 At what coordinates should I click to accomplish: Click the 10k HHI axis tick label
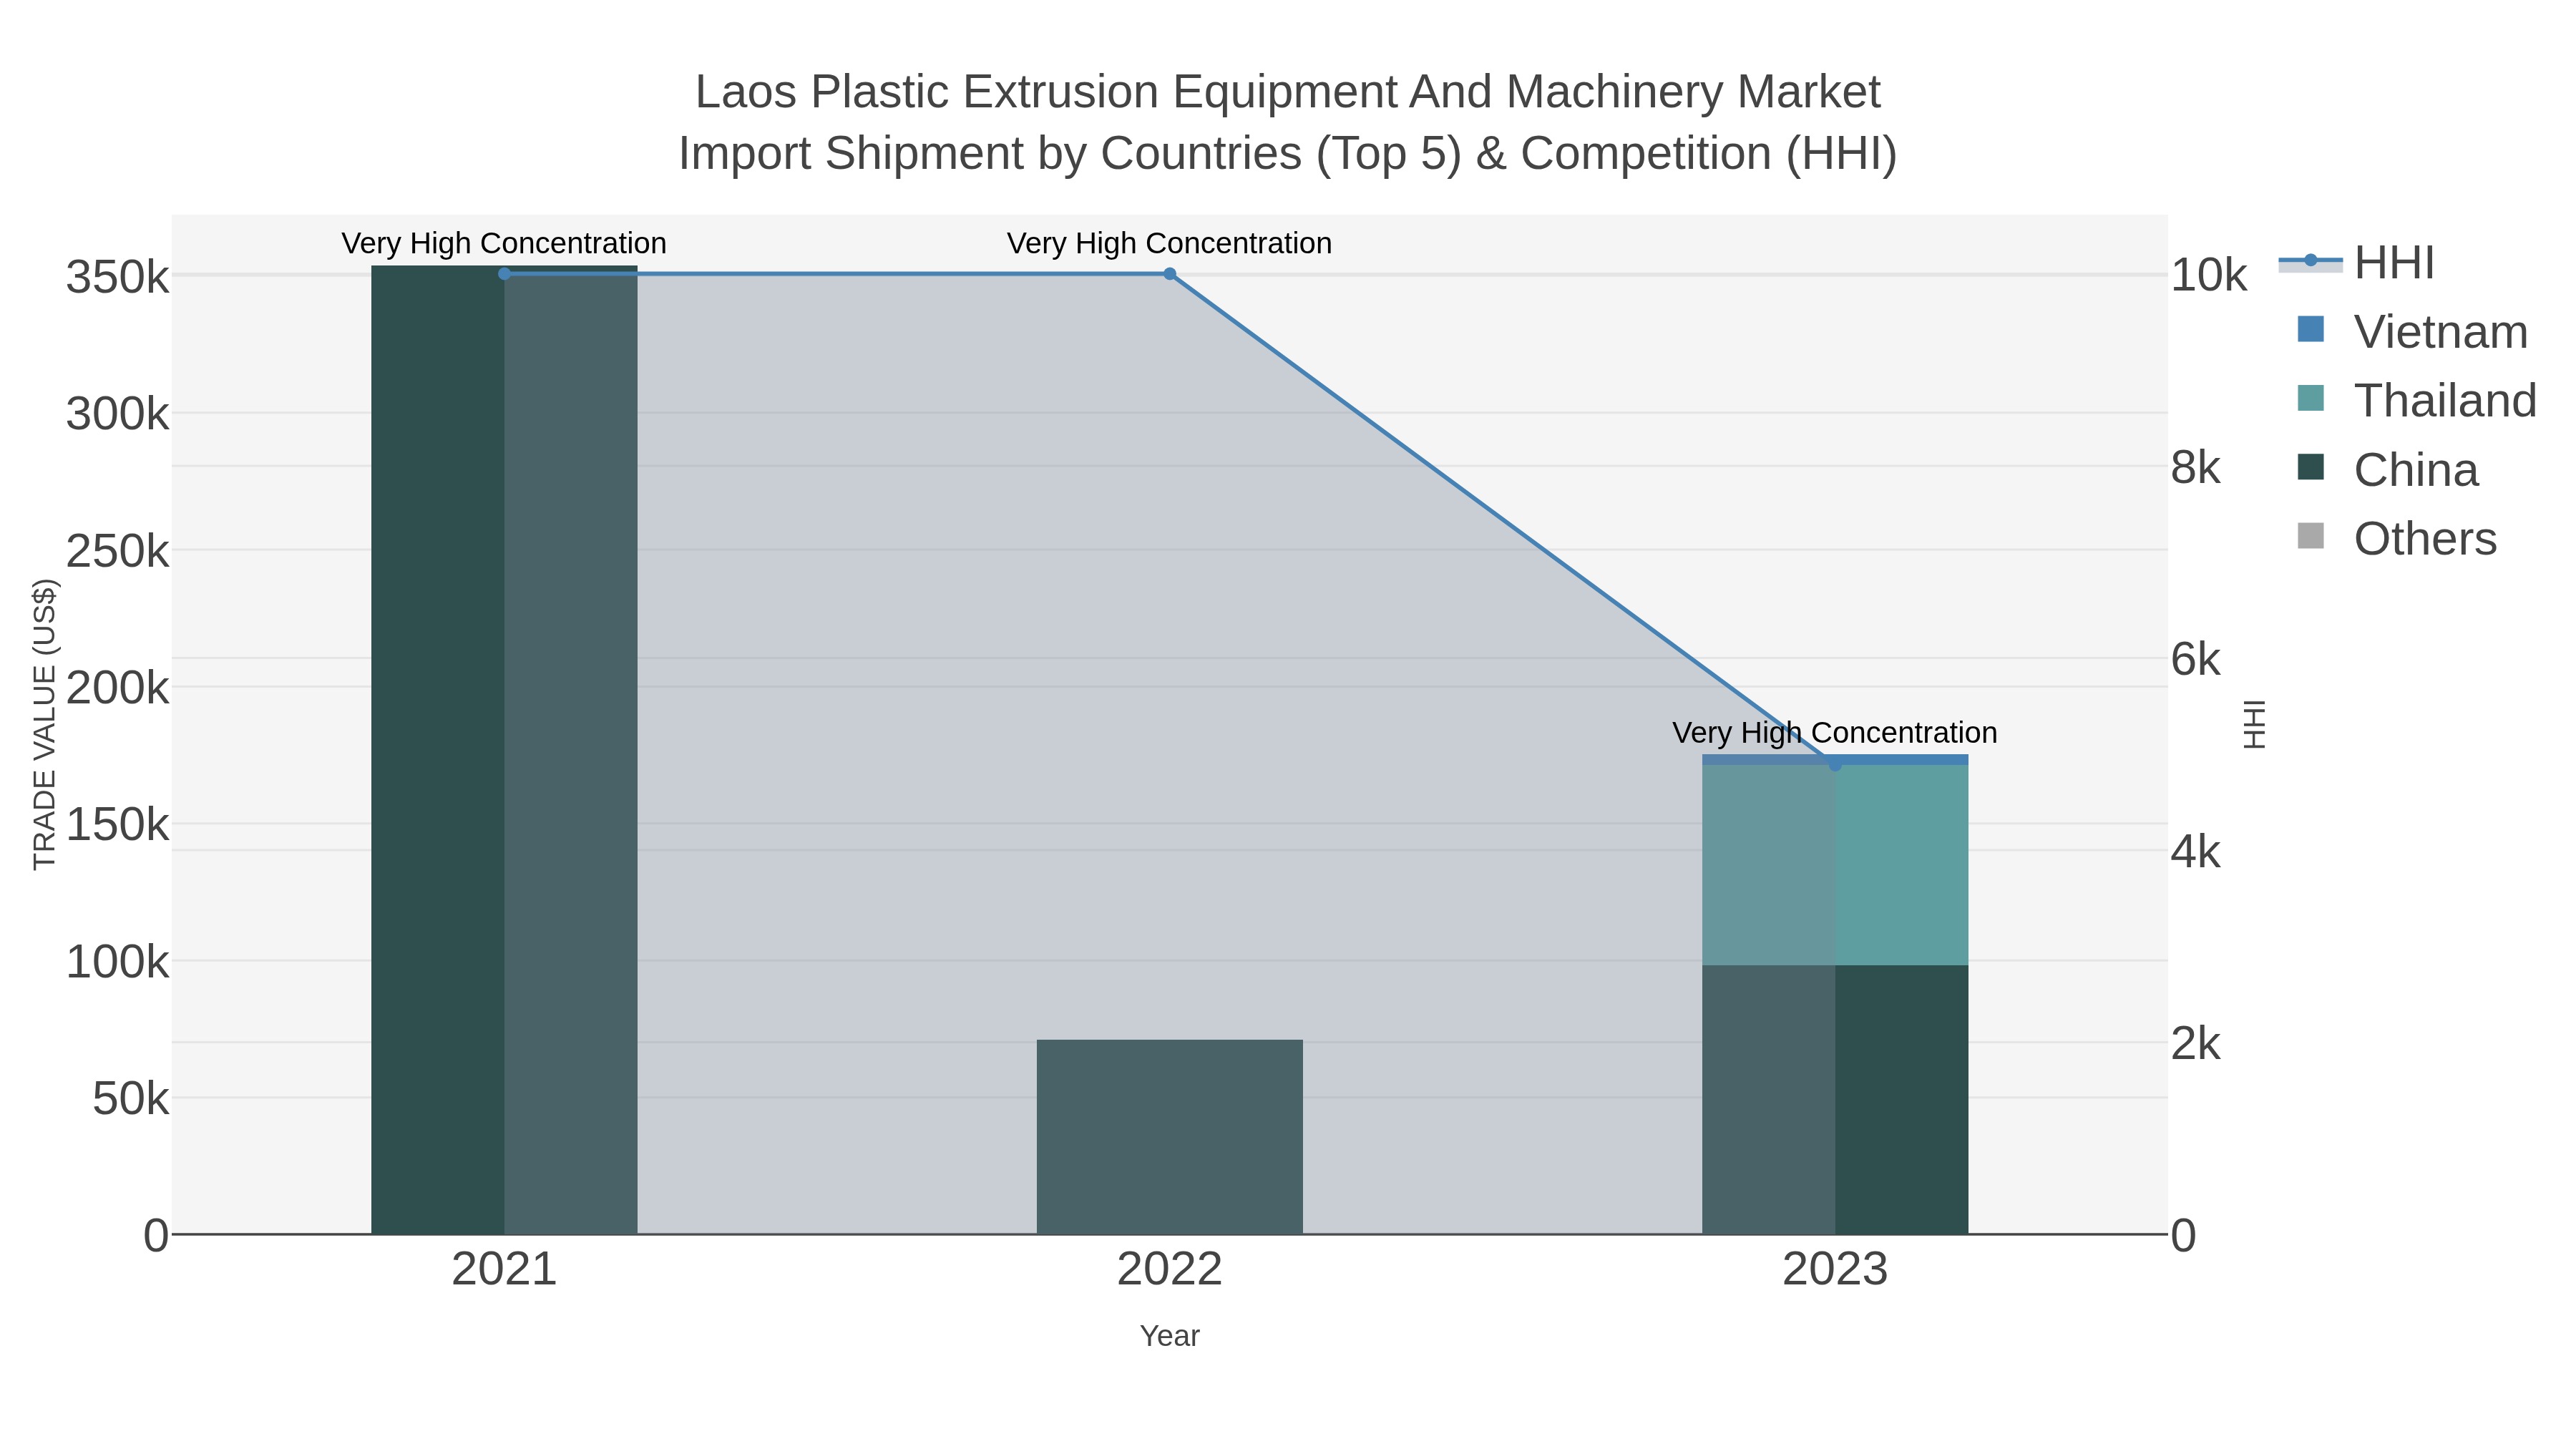[2208, 275]
